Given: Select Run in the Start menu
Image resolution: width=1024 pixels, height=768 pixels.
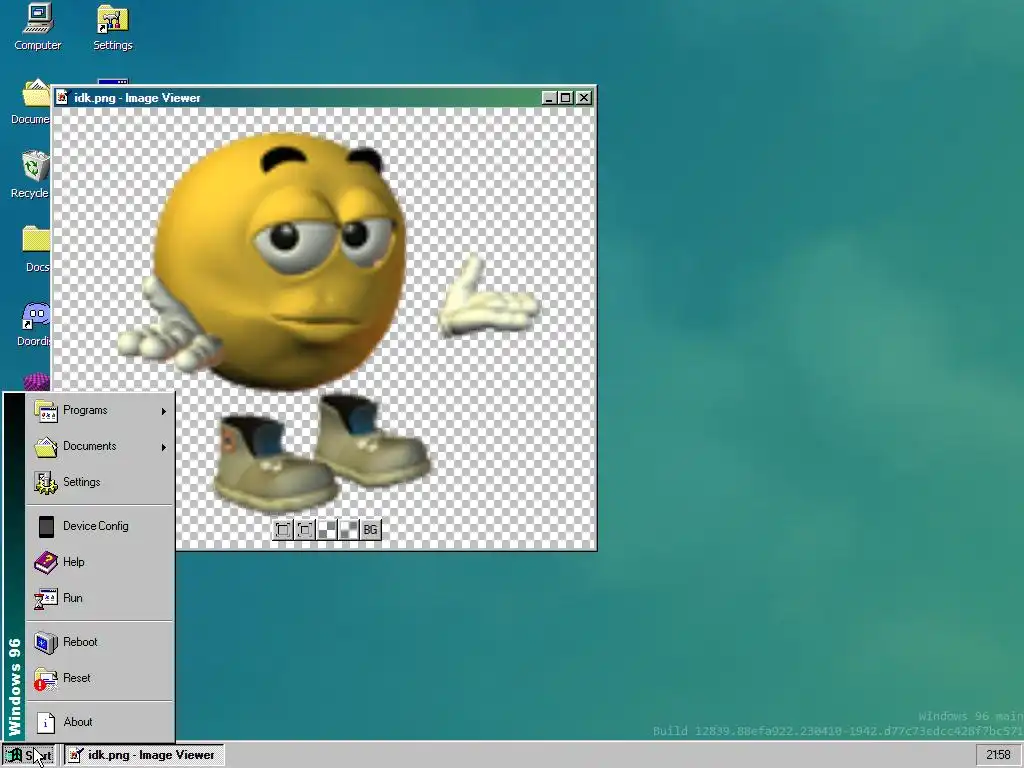Looking at the screenshot, I should 100,598.
